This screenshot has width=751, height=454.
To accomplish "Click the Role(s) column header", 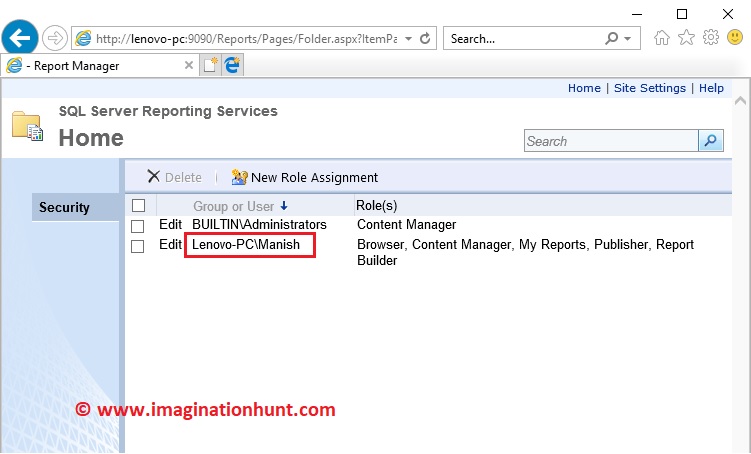I will (376, 205).
